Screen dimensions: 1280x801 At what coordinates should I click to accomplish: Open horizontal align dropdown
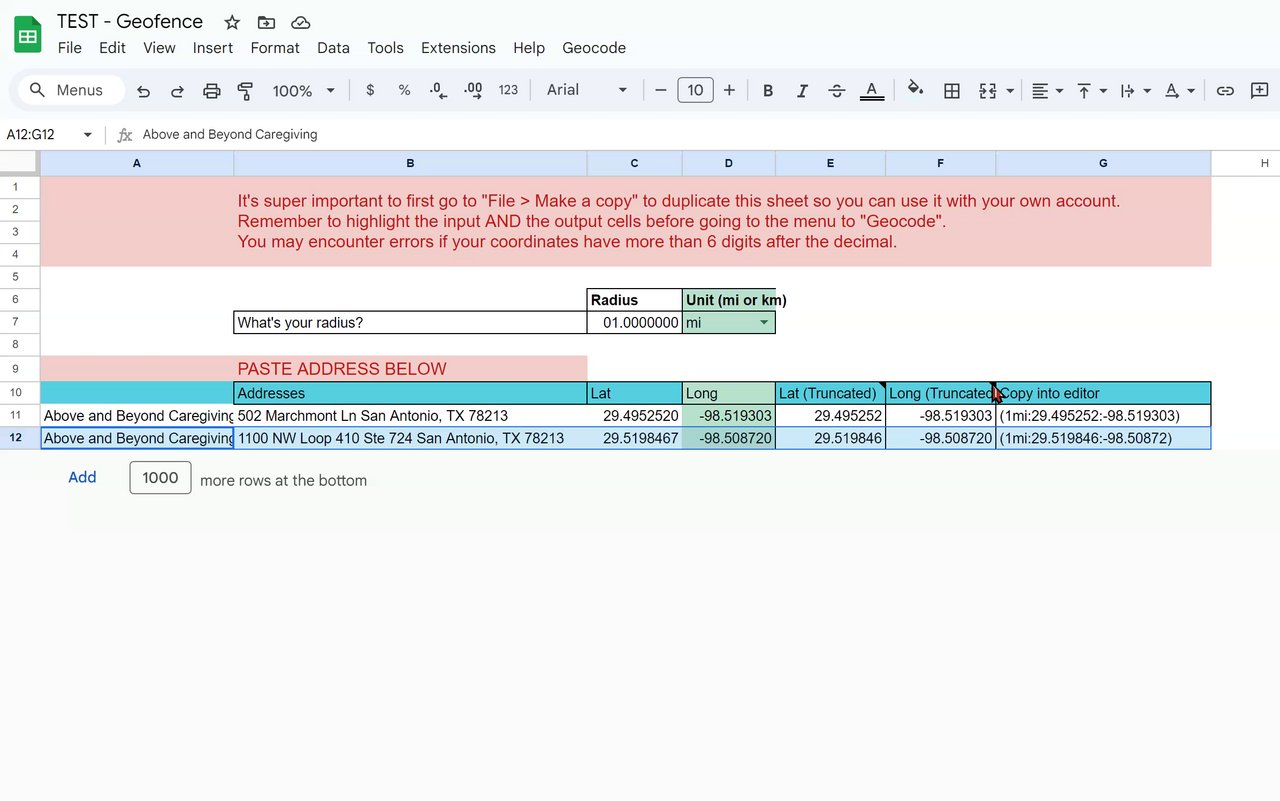click(1047, 90)
